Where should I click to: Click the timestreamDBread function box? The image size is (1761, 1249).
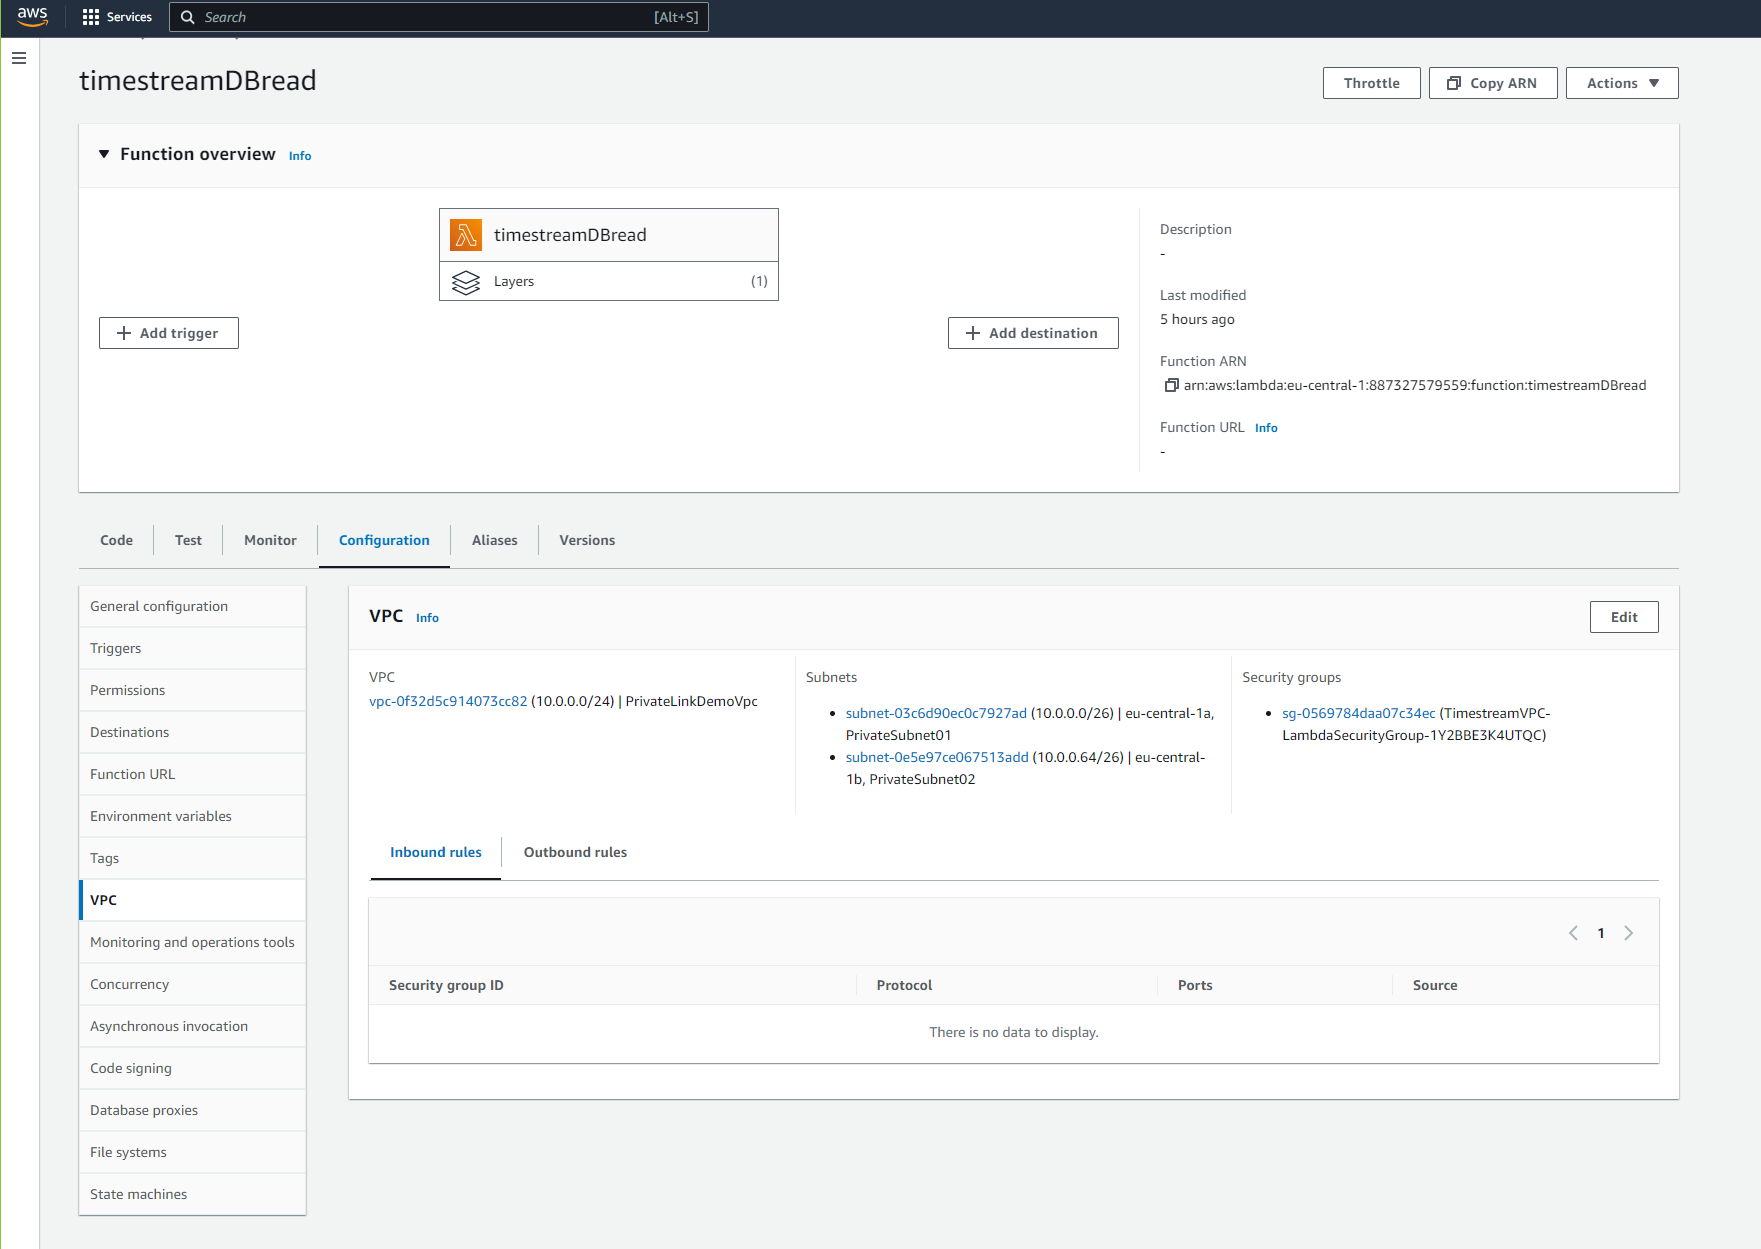[609, 235]
